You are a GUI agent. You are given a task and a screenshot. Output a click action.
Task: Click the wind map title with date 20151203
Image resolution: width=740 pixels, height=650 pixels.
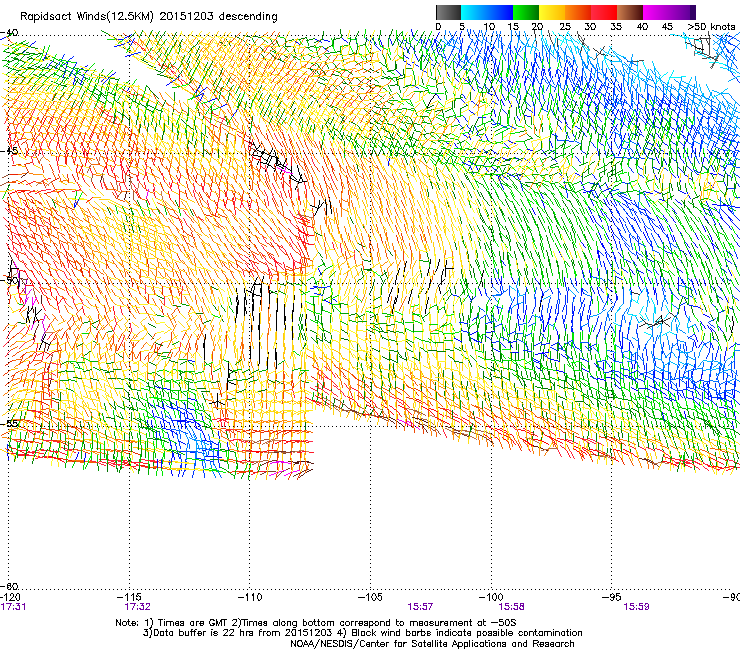pos(149,16)
